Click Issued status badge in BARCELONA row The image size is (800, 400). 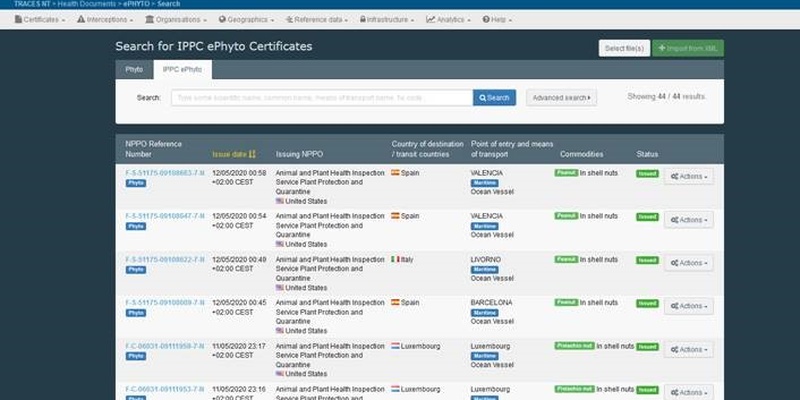647,304
